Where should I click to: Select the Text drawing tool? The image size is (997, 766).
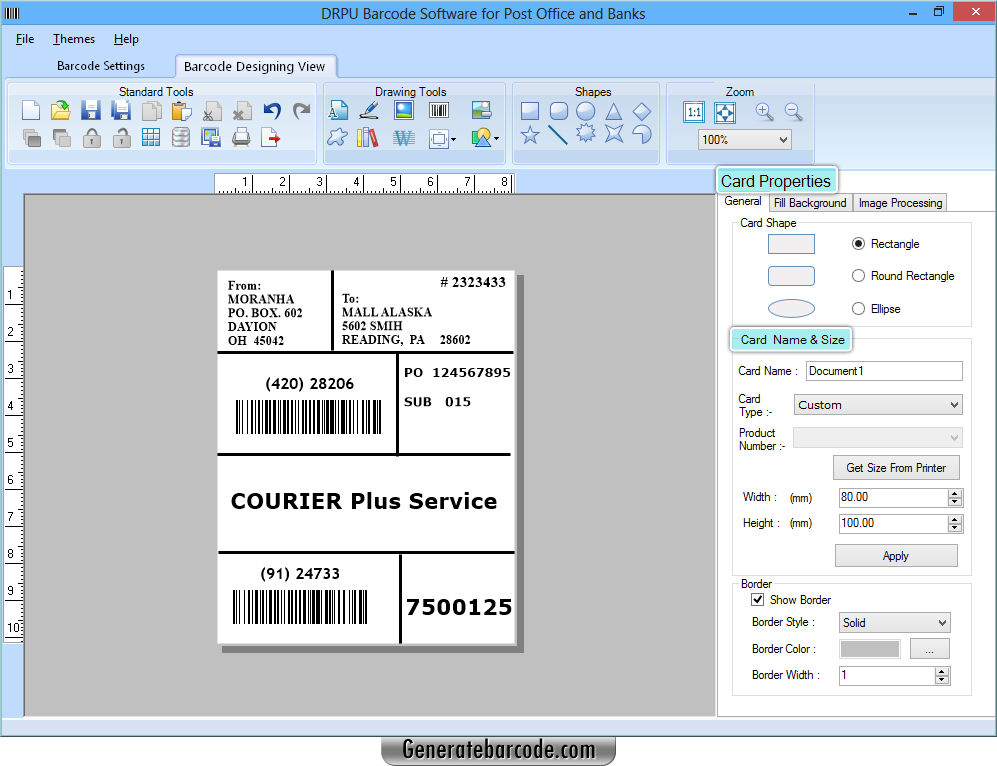point(338,110)
